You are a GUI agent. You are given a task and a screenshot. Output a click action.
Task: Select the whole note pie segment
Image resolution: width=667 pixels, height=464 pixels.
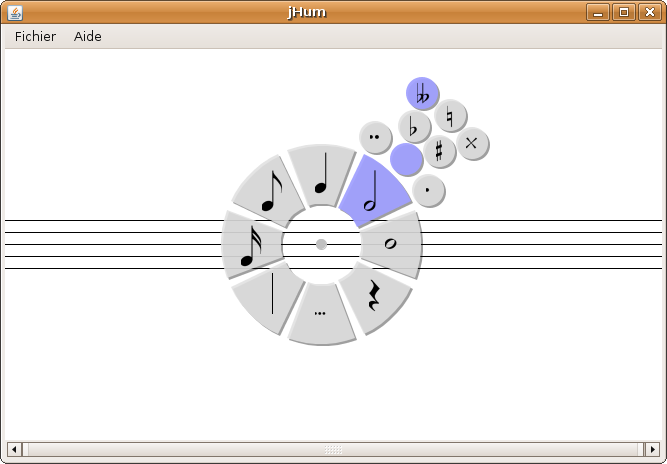391,244
